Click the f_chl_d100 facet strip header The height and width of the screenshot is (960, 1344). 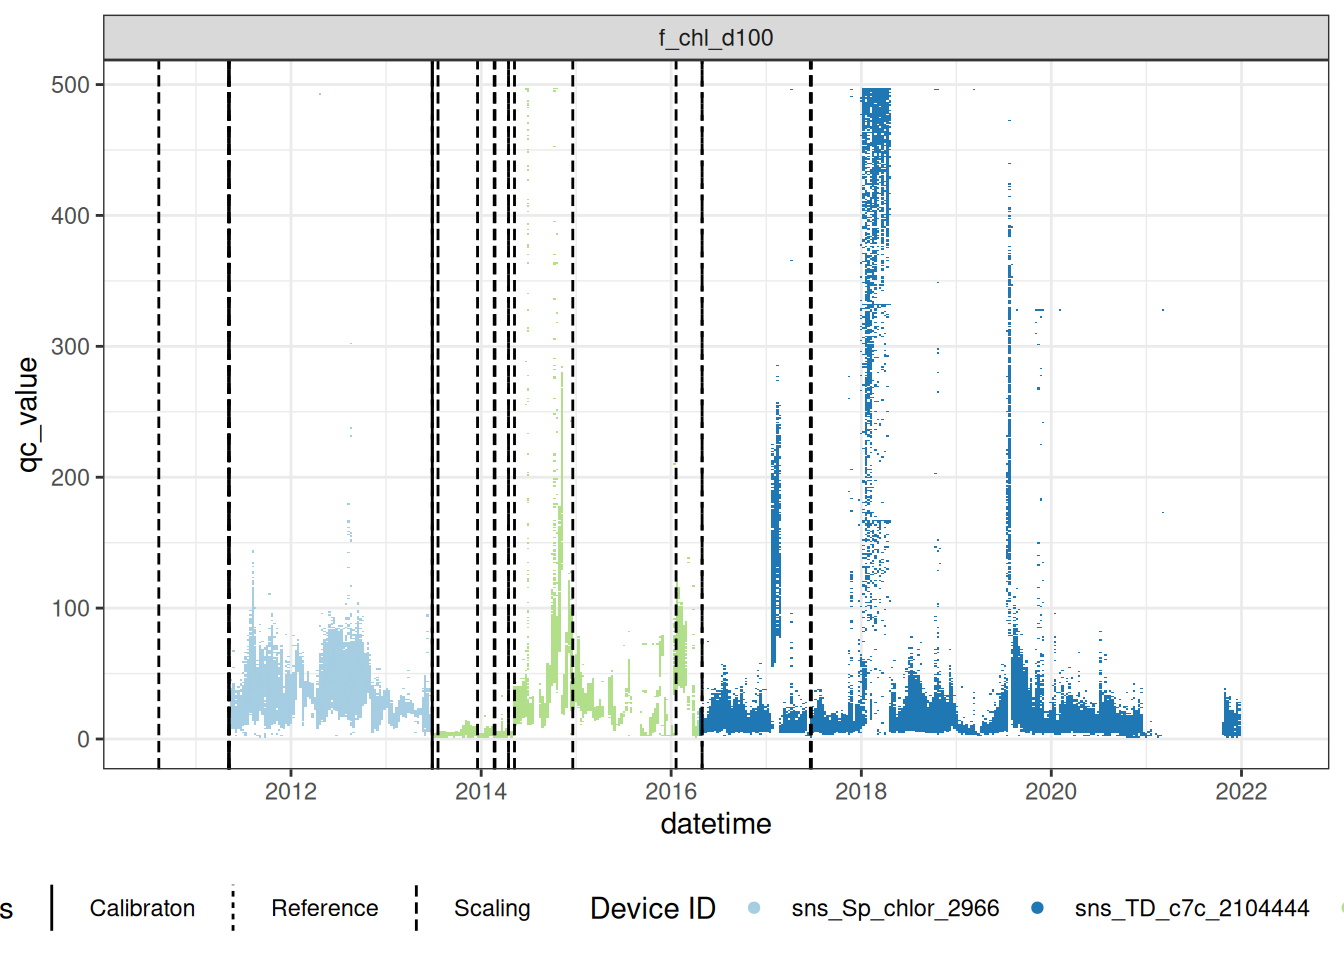(716, 38)
